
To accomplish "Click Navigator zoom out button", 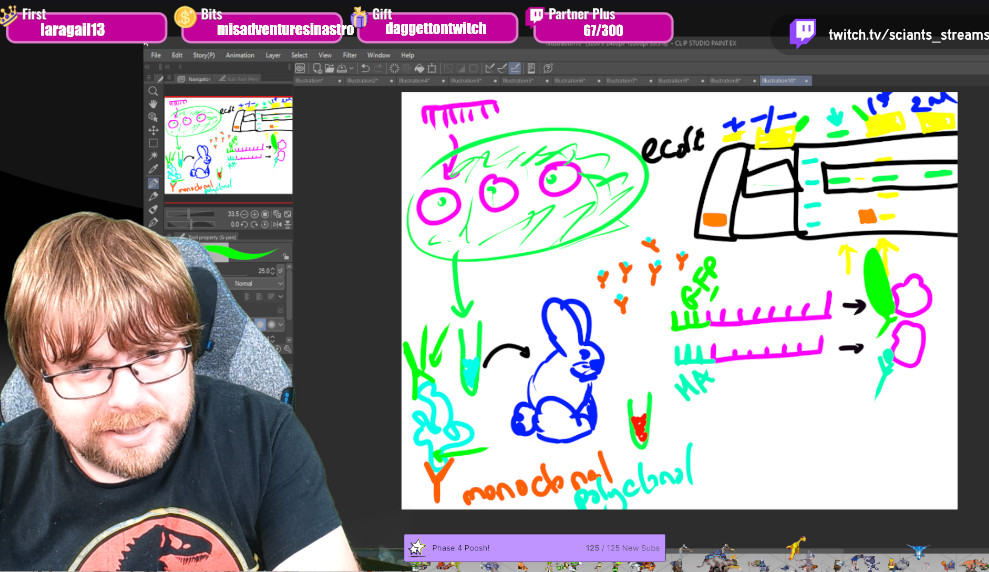I will (x=245, y=214).
